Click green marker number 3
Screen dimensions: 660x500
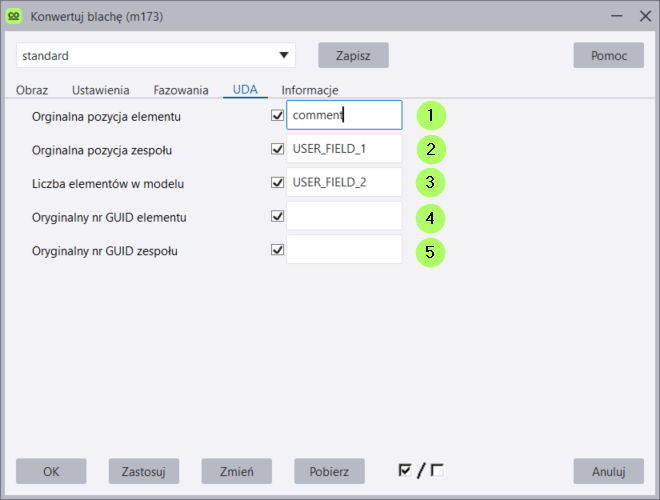[x=430, y=183]
